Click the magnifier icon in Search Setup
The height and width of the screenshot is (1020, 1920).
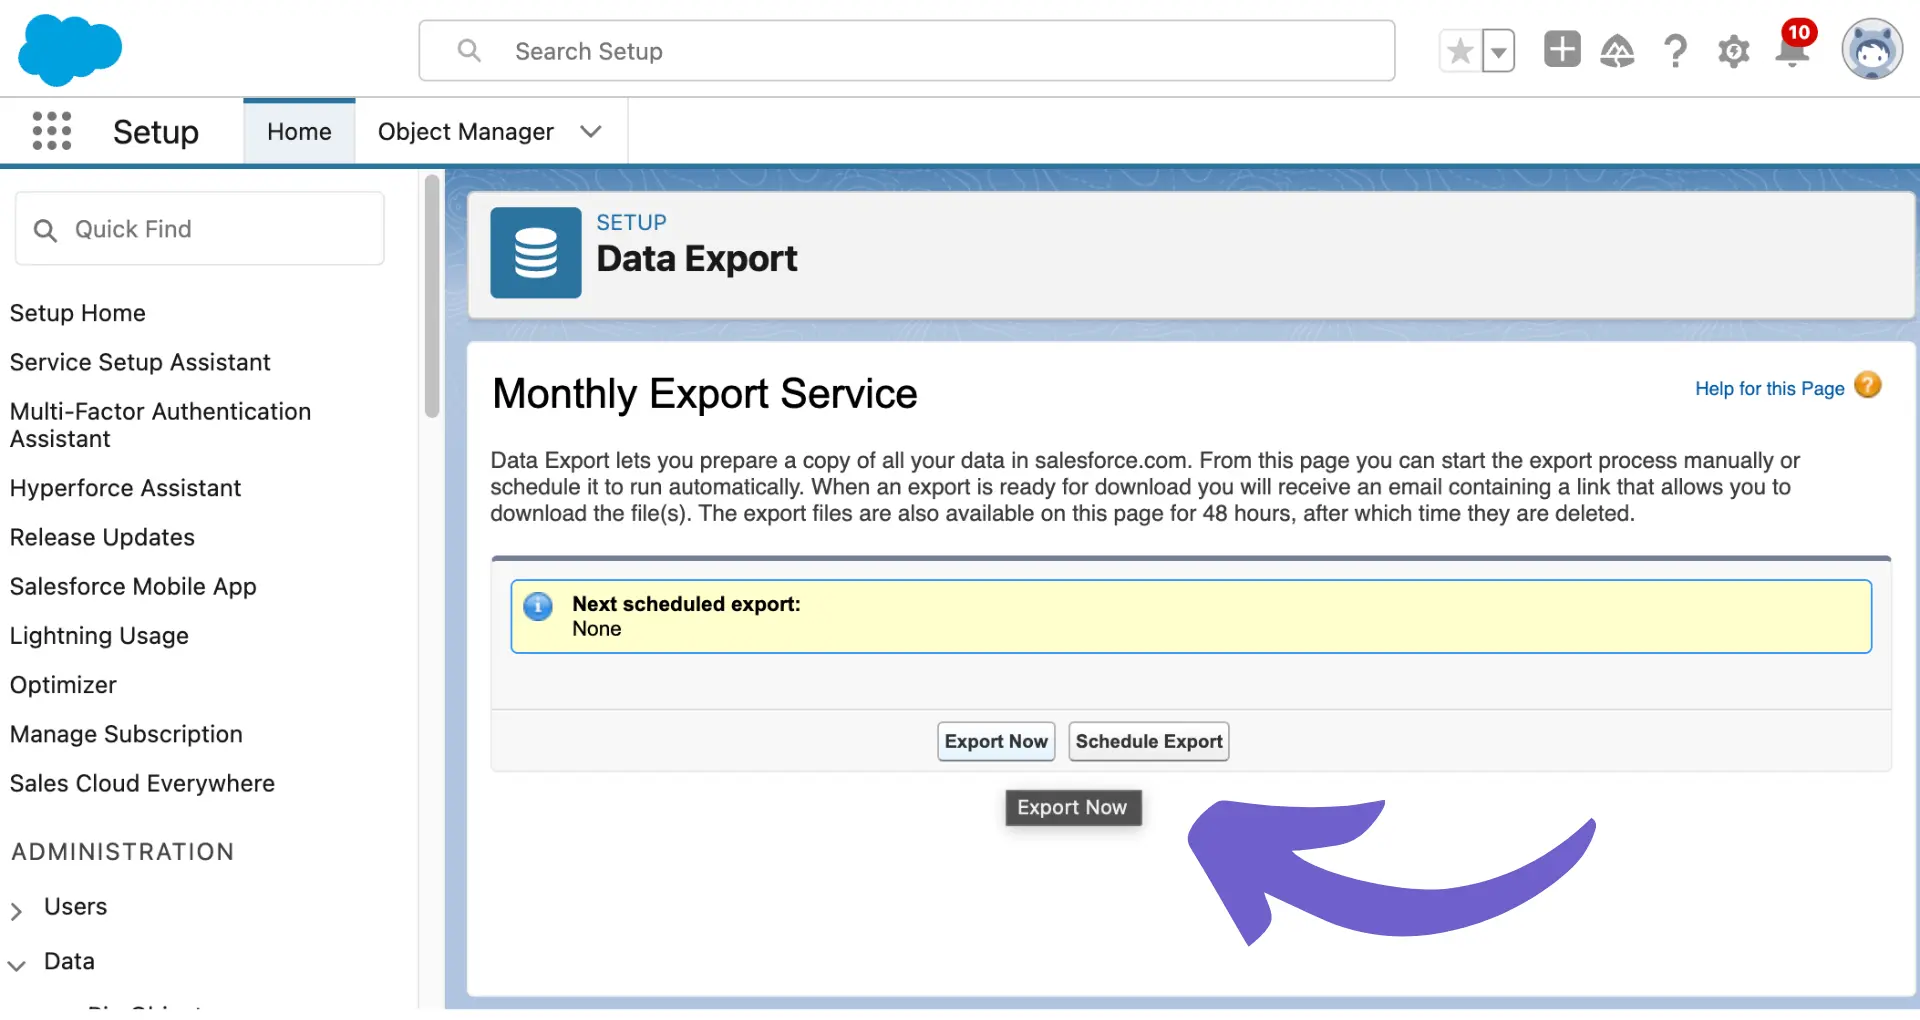(469, 50)
